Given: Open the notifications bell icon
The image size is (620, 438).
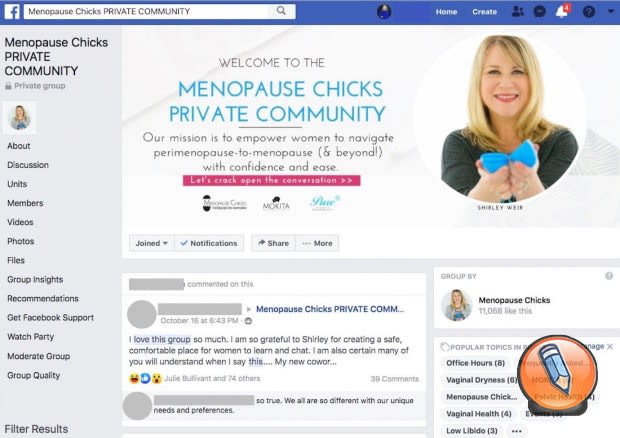Looking at the screenshot, I should point(562,11).
